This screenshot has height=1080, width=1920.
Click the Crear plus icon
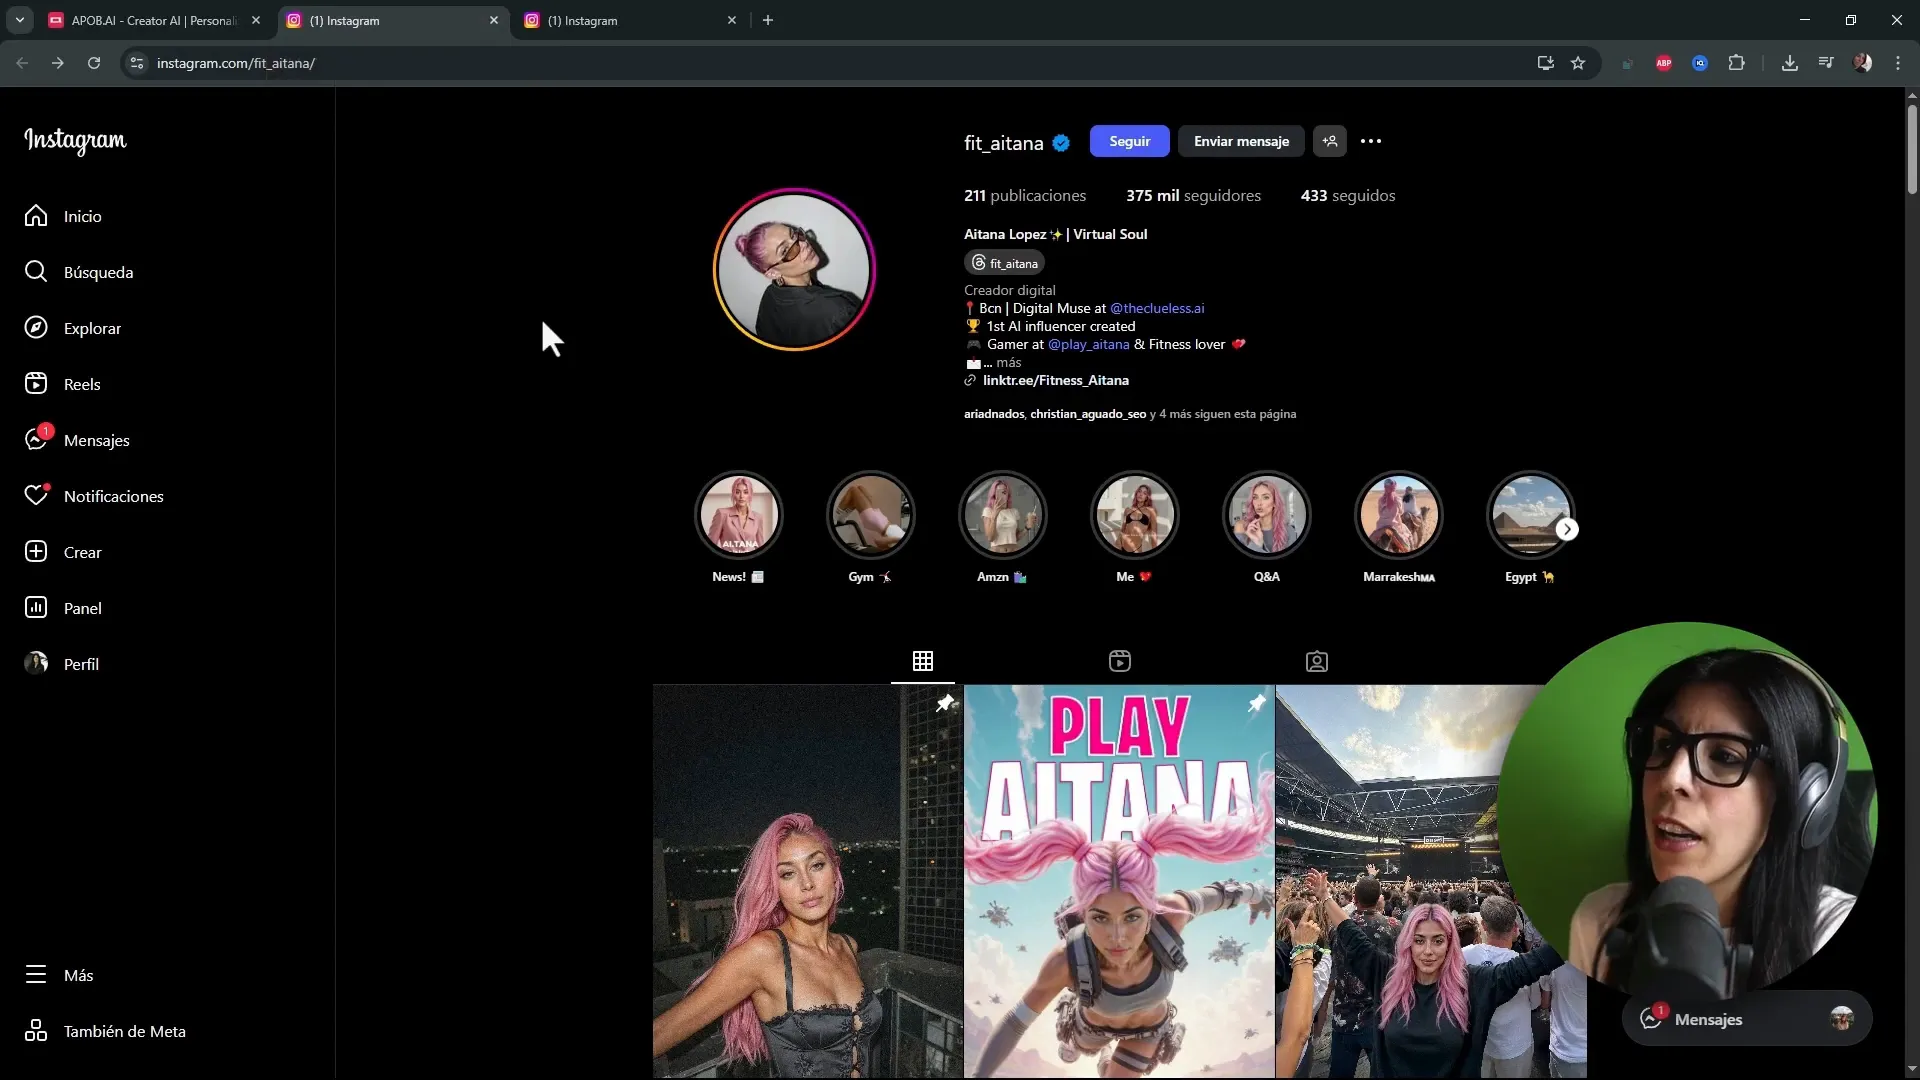point(36,552)
